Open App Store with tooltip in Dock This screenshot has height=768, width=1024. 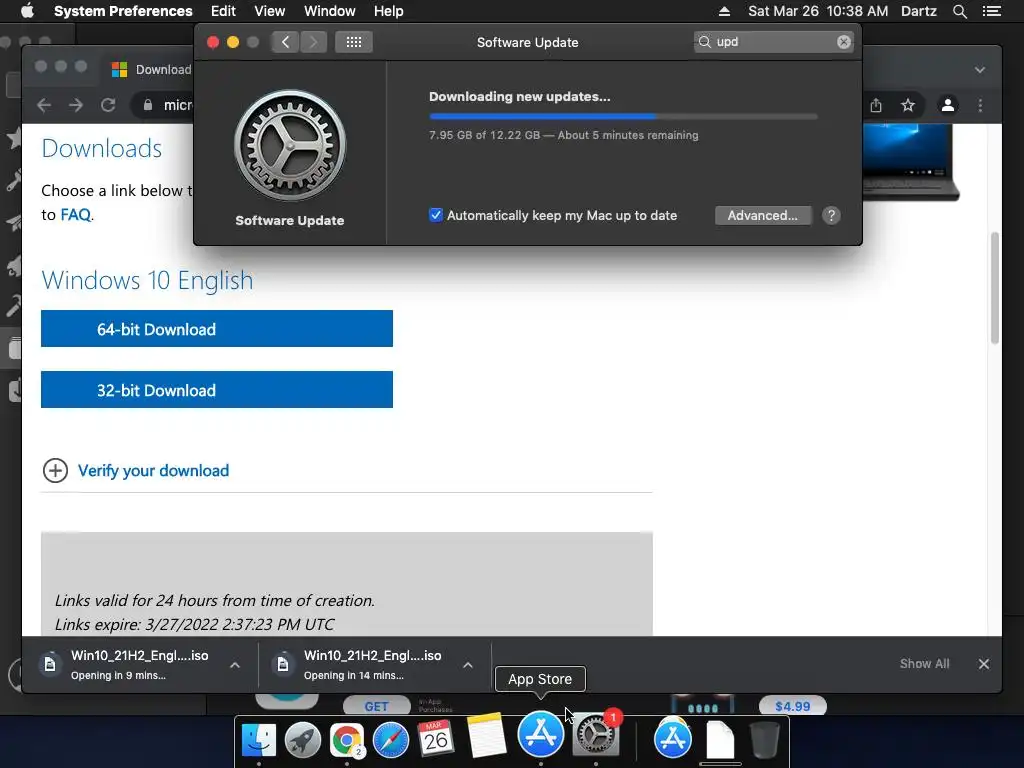[541, 734]
